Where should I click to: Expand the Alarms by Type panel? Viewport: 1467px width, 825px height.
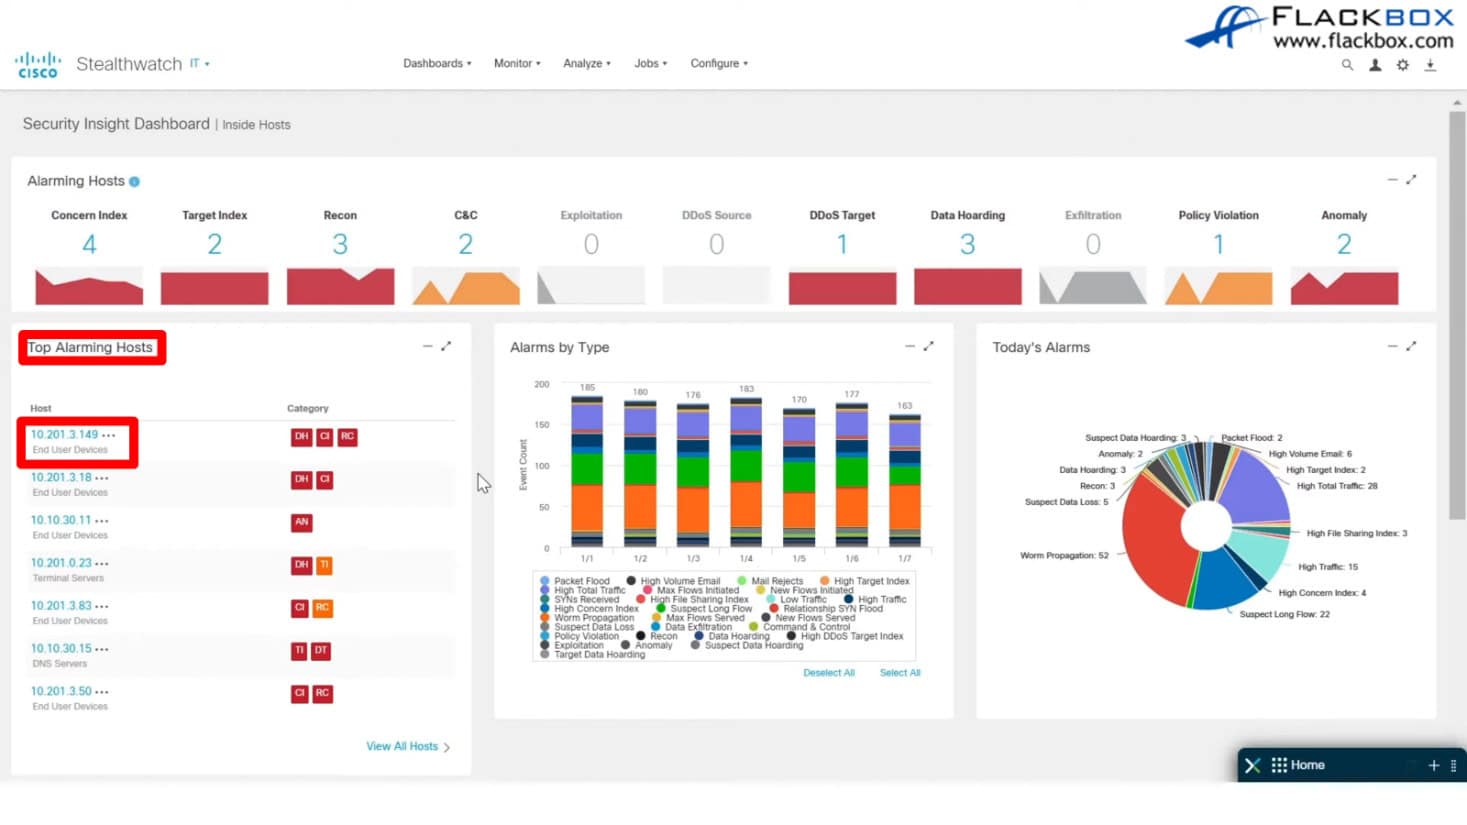pos(929,346)
